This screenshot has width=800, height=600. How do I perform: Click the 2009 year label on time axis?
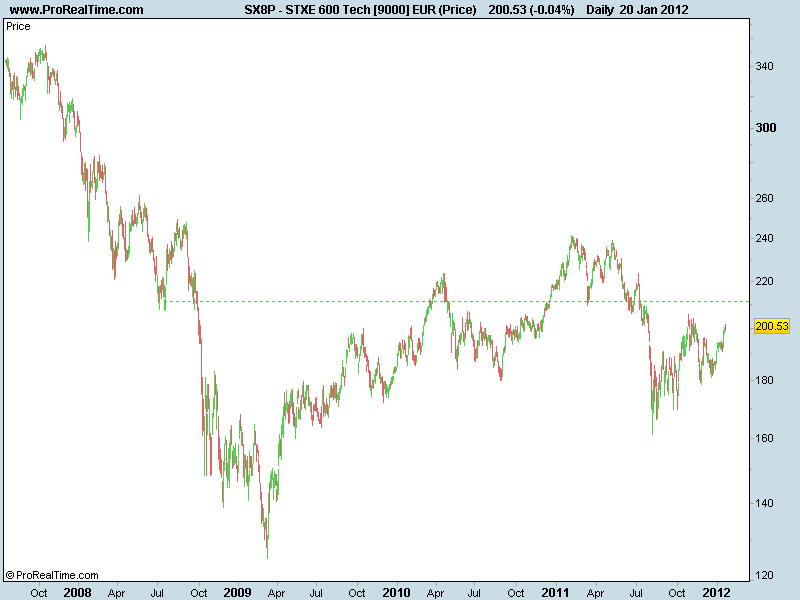tap(237, 592)
